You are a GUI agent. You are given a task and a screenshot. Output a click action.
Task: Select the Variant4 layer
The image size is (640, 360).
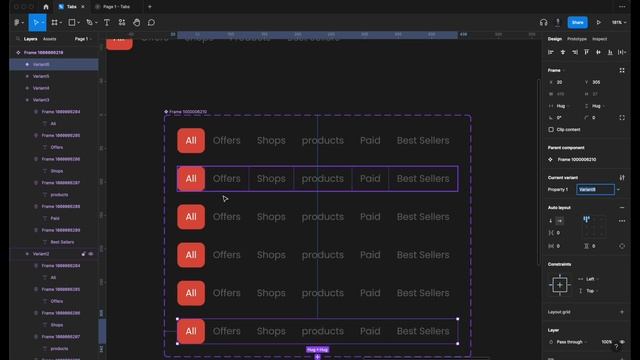pos(54,88)
